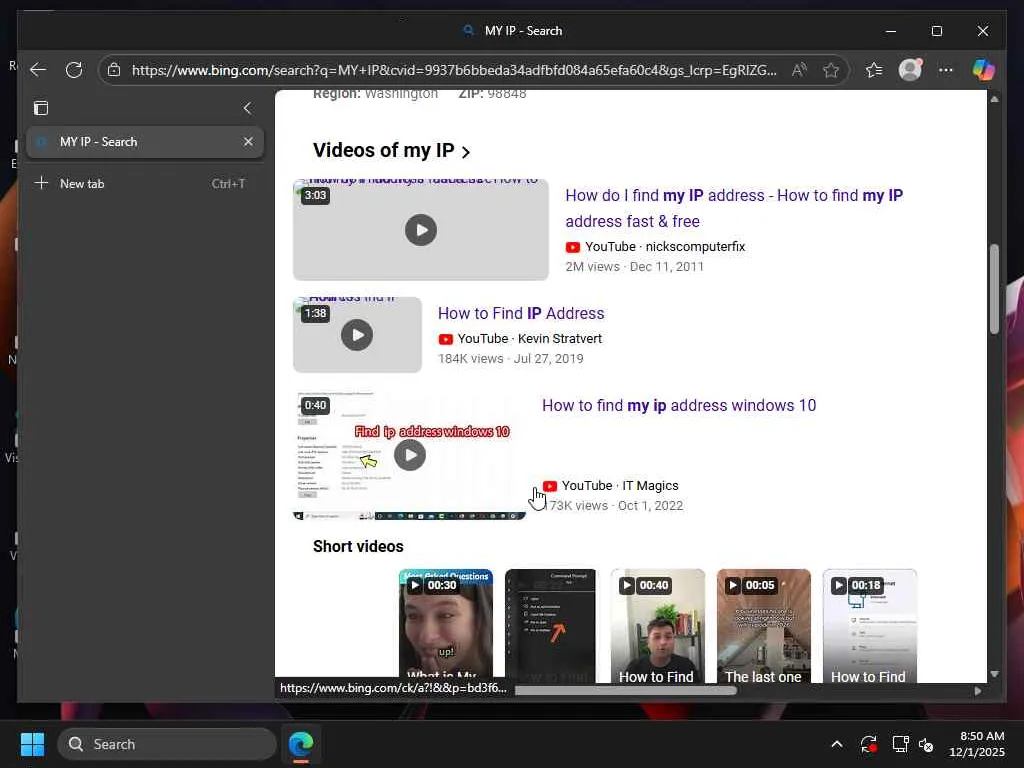Open the Windows Start button

click(32, 744)
